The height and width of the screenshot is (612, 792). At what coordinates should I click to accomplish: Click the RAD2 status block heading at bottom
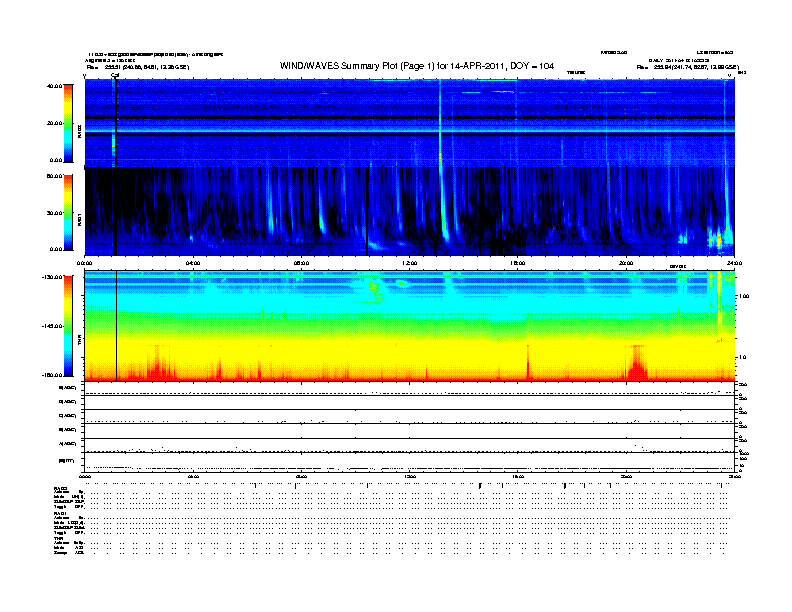[x=60, y=489]
